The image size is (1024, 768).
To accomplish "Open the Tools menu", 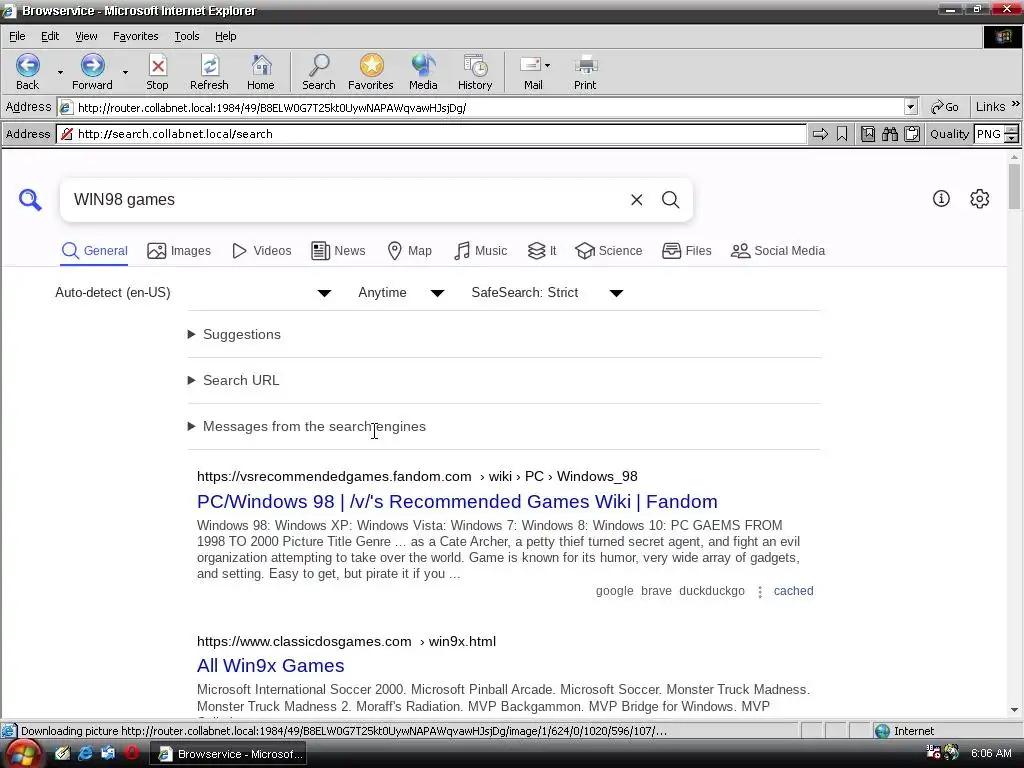I will coord(187,36).
